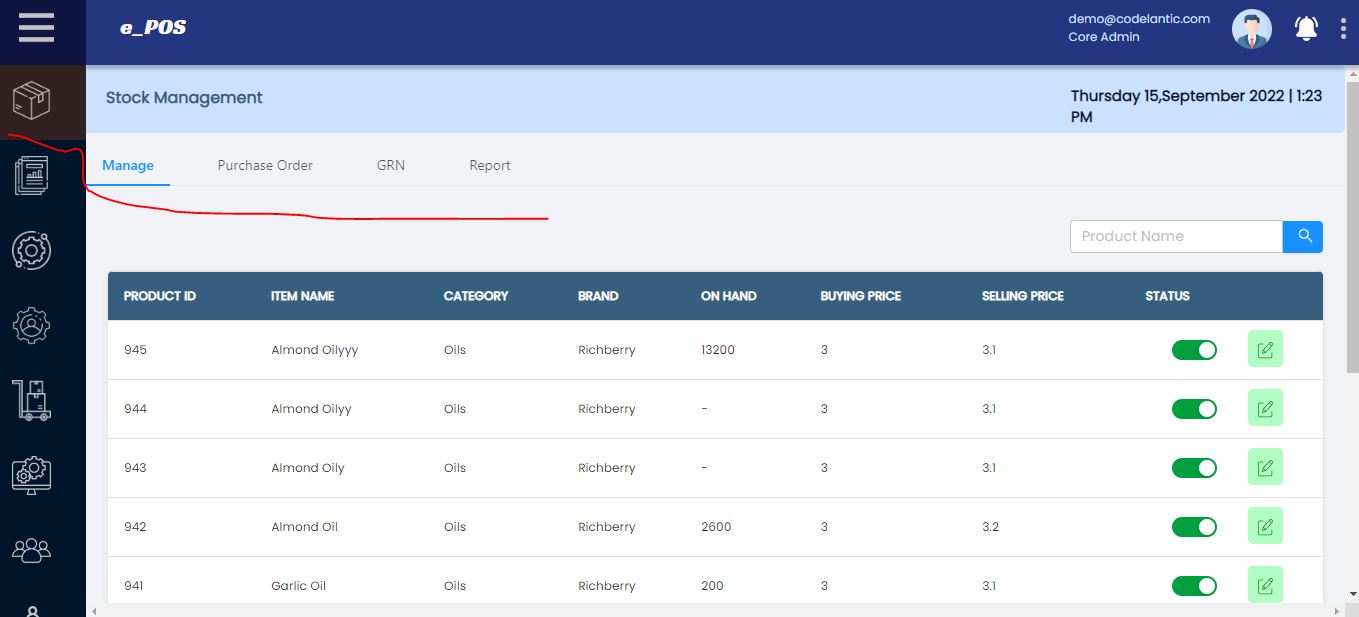Open reports document icon in sidebar

(x=32, y=175)
